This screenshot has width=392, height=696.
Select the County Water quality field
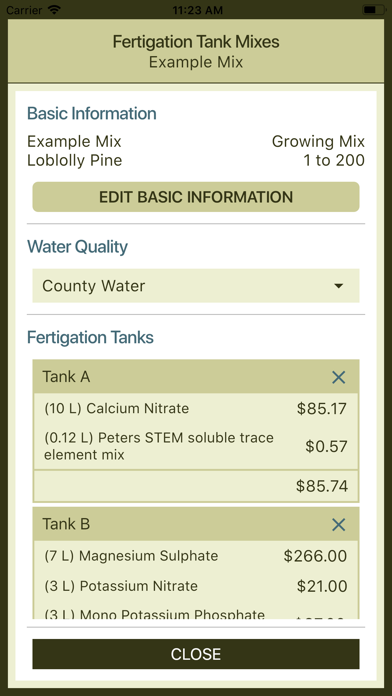point(196,285)
